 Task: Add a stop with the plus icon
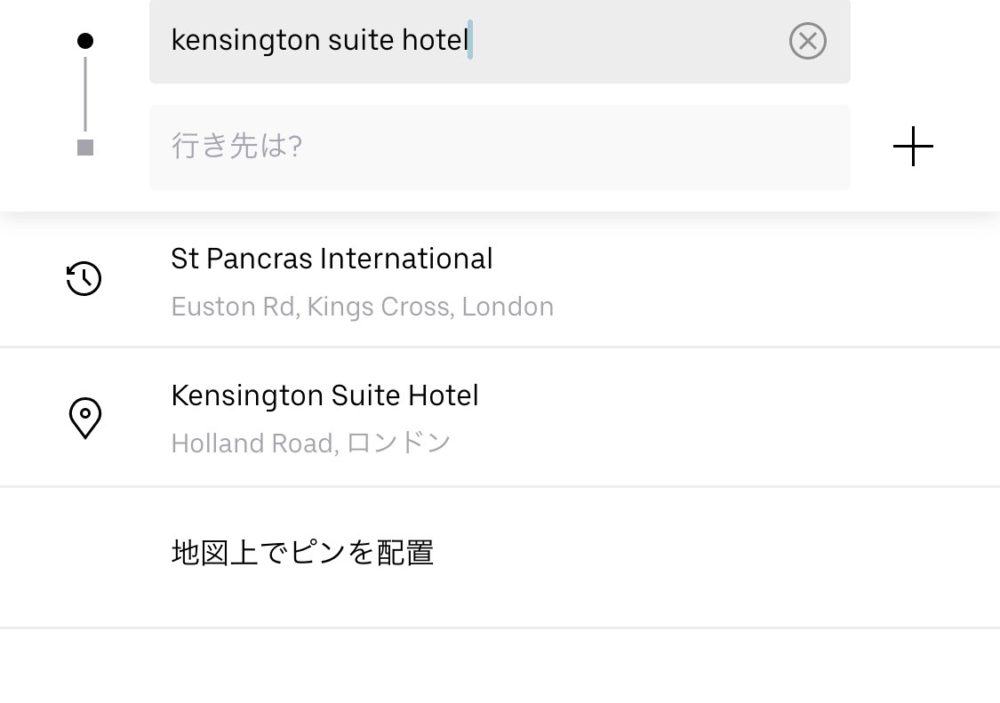pos(912,148)
